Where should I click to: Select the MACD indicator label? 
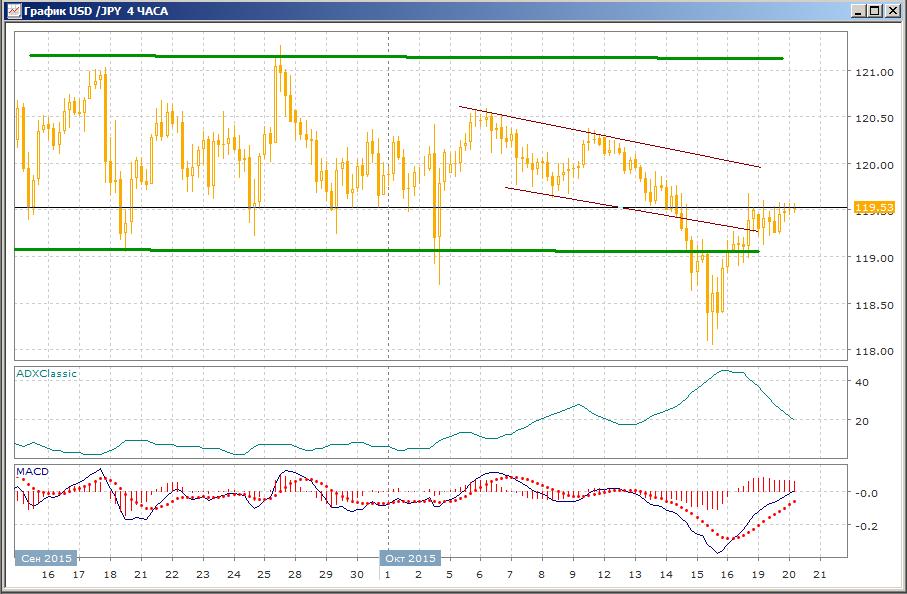pyautogui.click(x=32, y=470)
